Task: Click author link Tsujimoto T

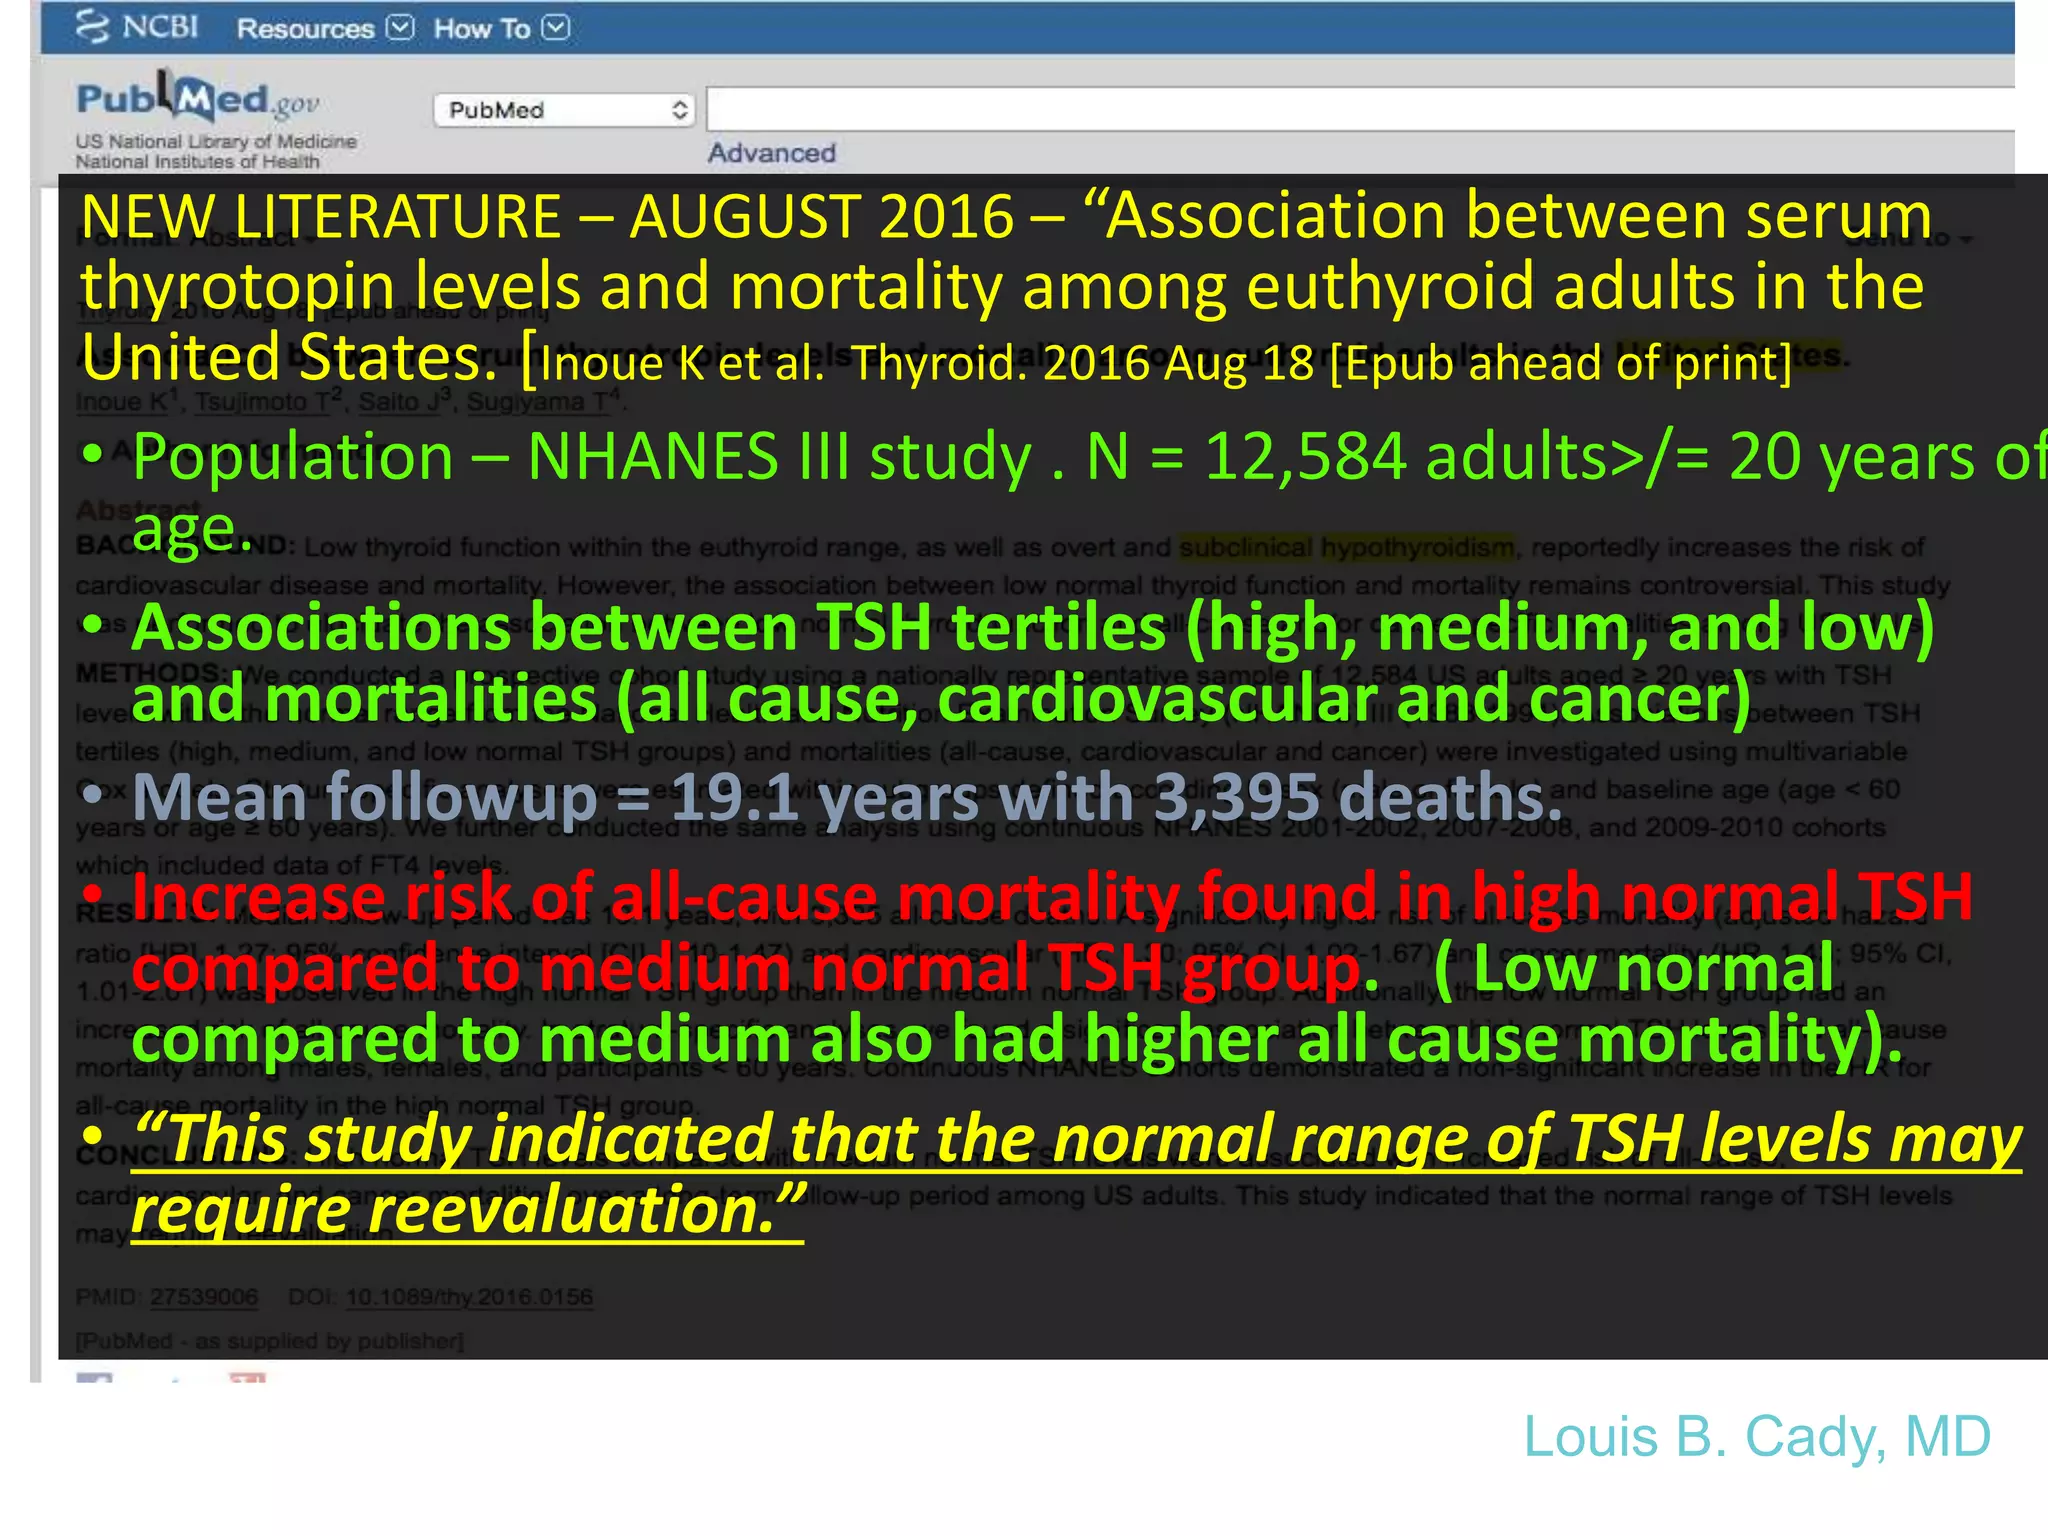Action: click(x=267, y=402)
